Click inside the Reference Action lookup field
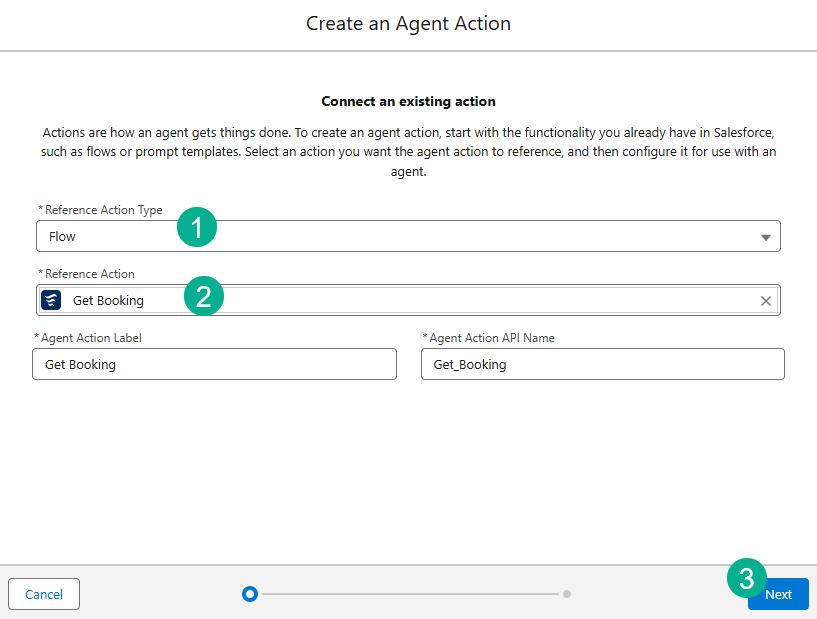 (450, 301)
